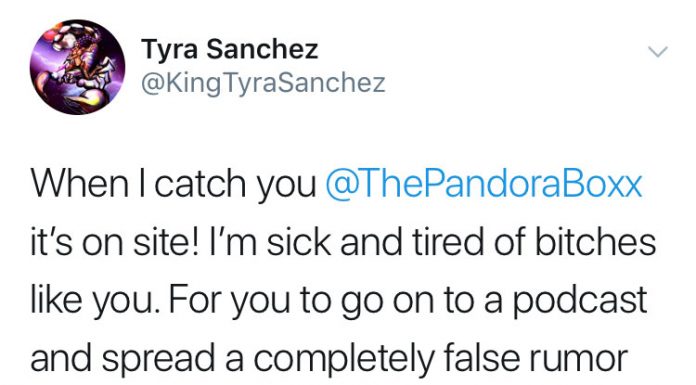Image resolution: width=696 pixels, height=385 pixels.
Task: Open the @ThePandoraBoxx mention link
Action: (x=483, y=184)
